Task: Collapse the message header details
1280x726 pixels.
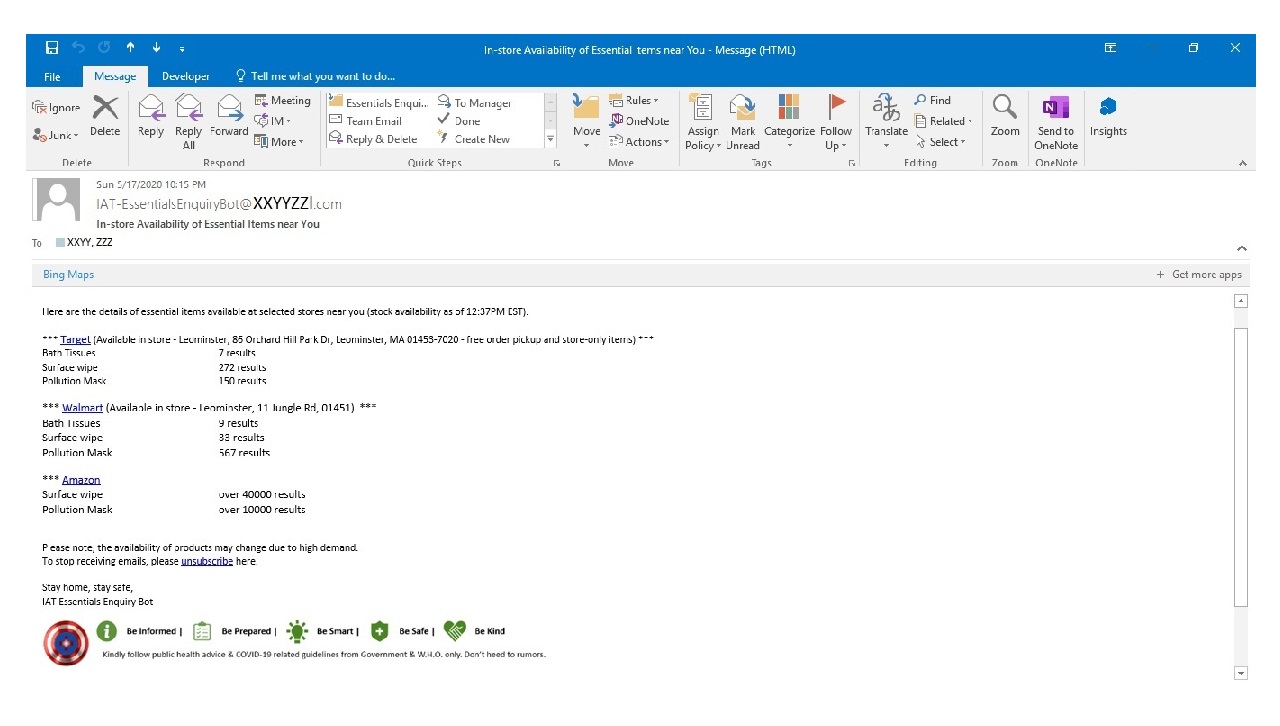Action: pos(1242,248)
